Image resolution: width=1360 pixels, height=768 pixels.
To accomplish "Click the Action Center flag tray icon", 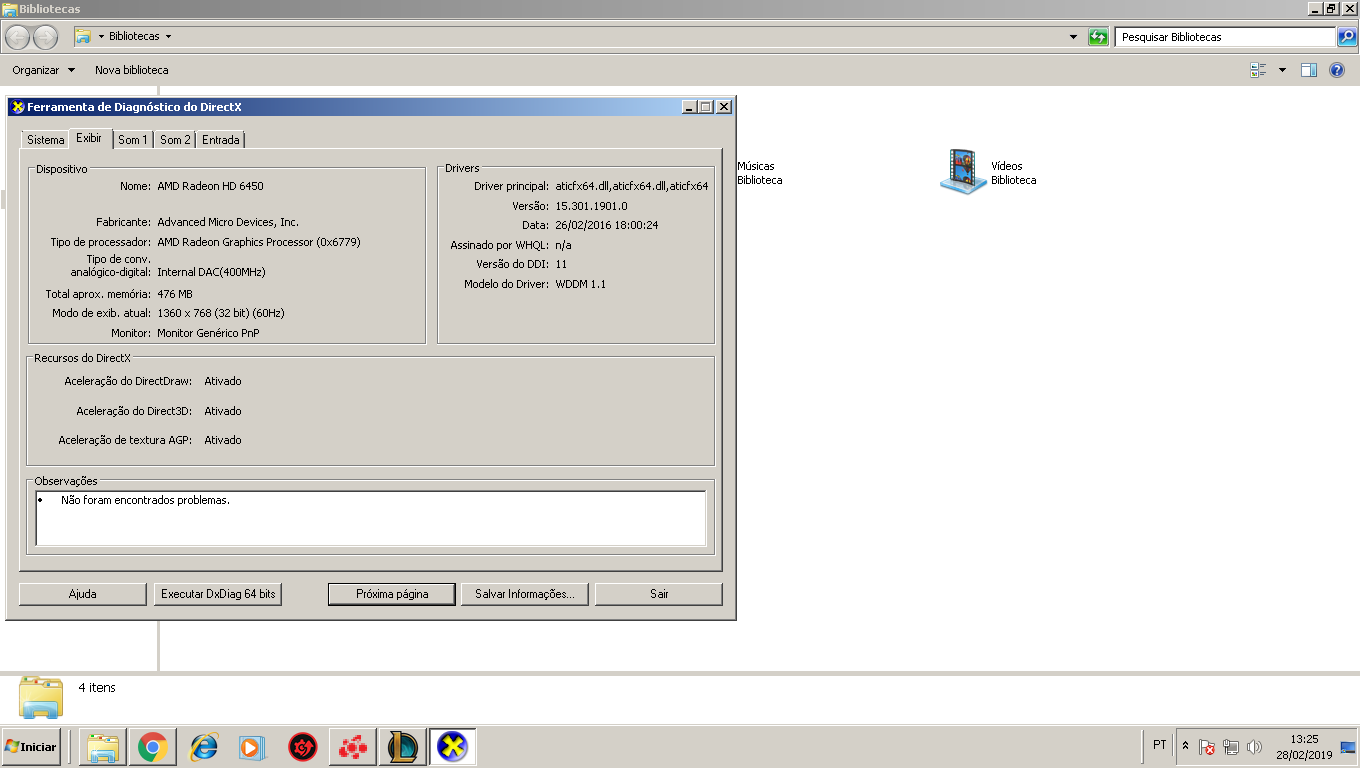I will tap(1207, 747).
